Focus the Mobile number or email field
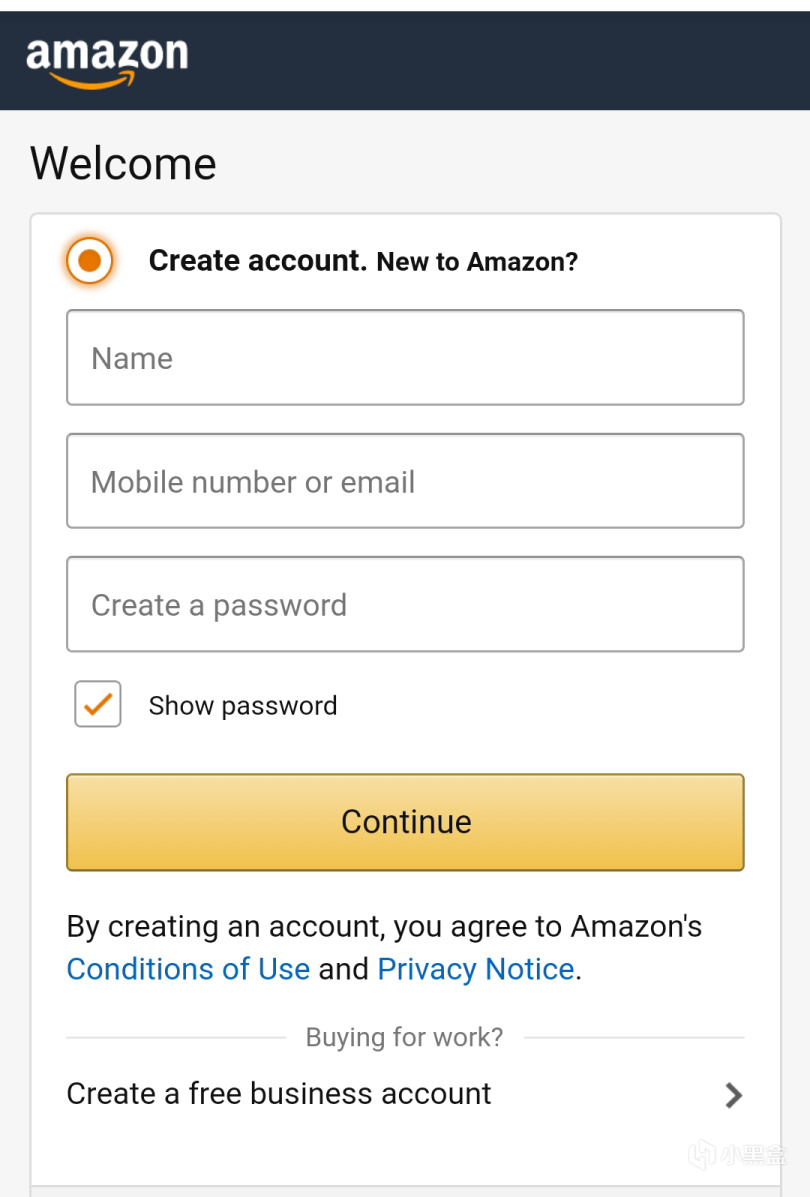The height and width of the screenshot is (1197, 810). click(x=405, y=481)
